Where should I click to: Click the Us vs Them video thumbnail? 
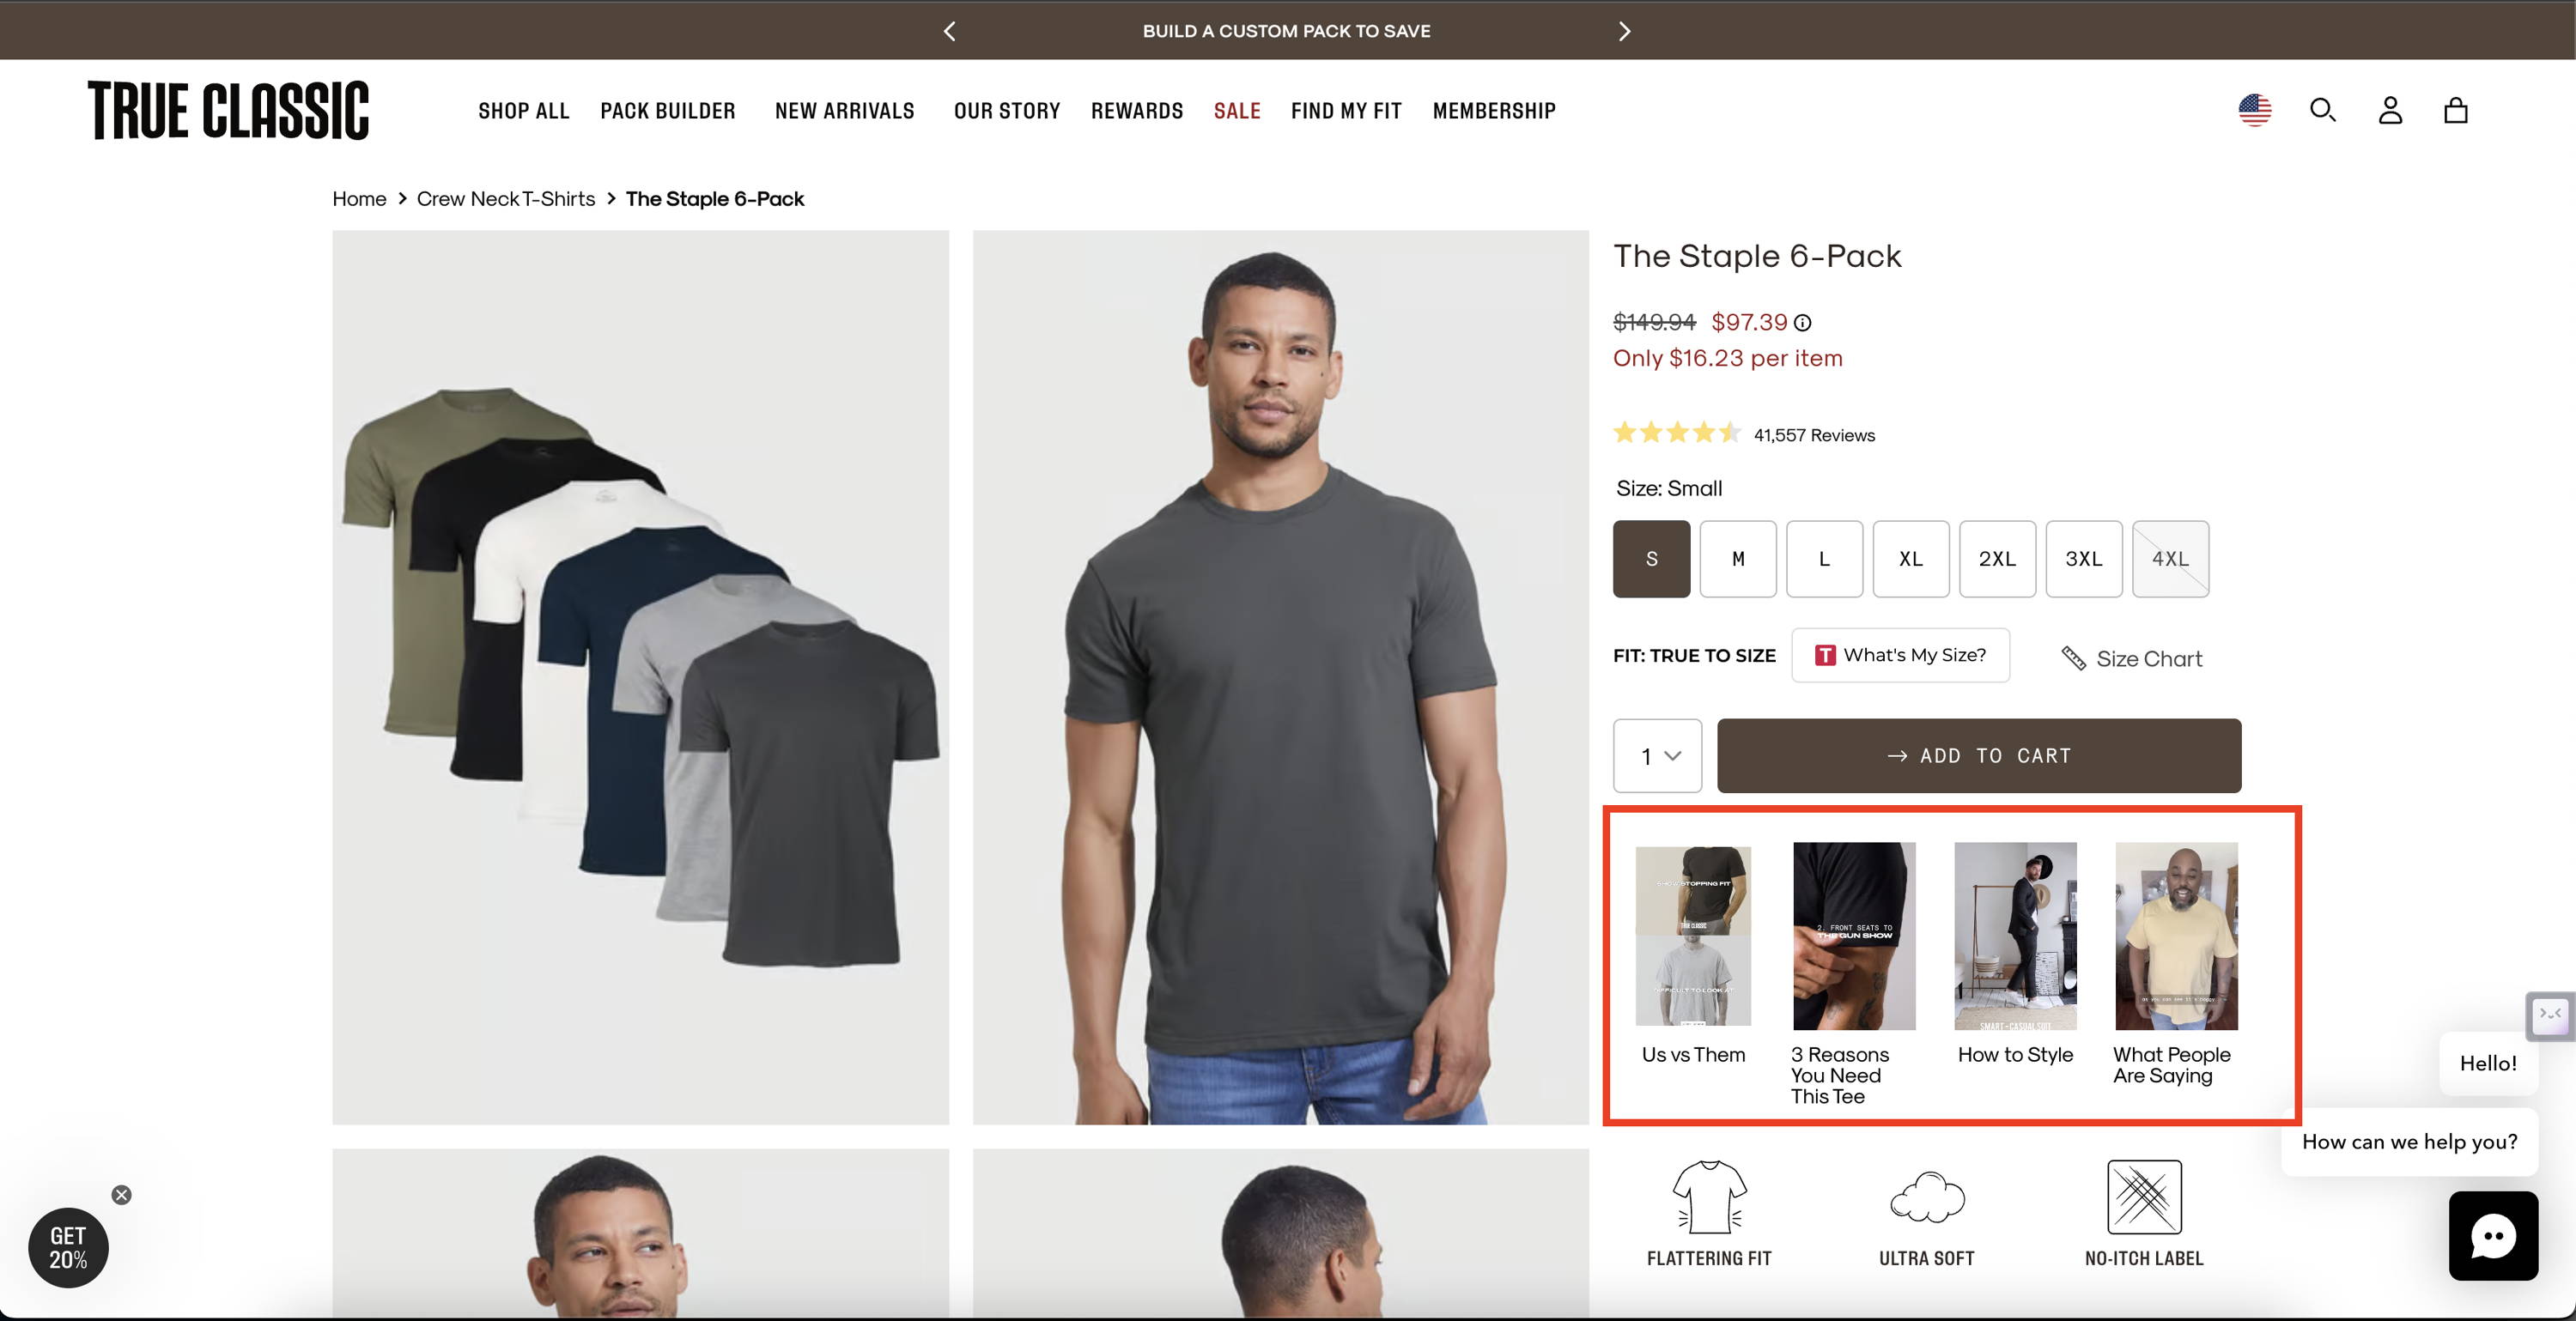pos(1692,932)
